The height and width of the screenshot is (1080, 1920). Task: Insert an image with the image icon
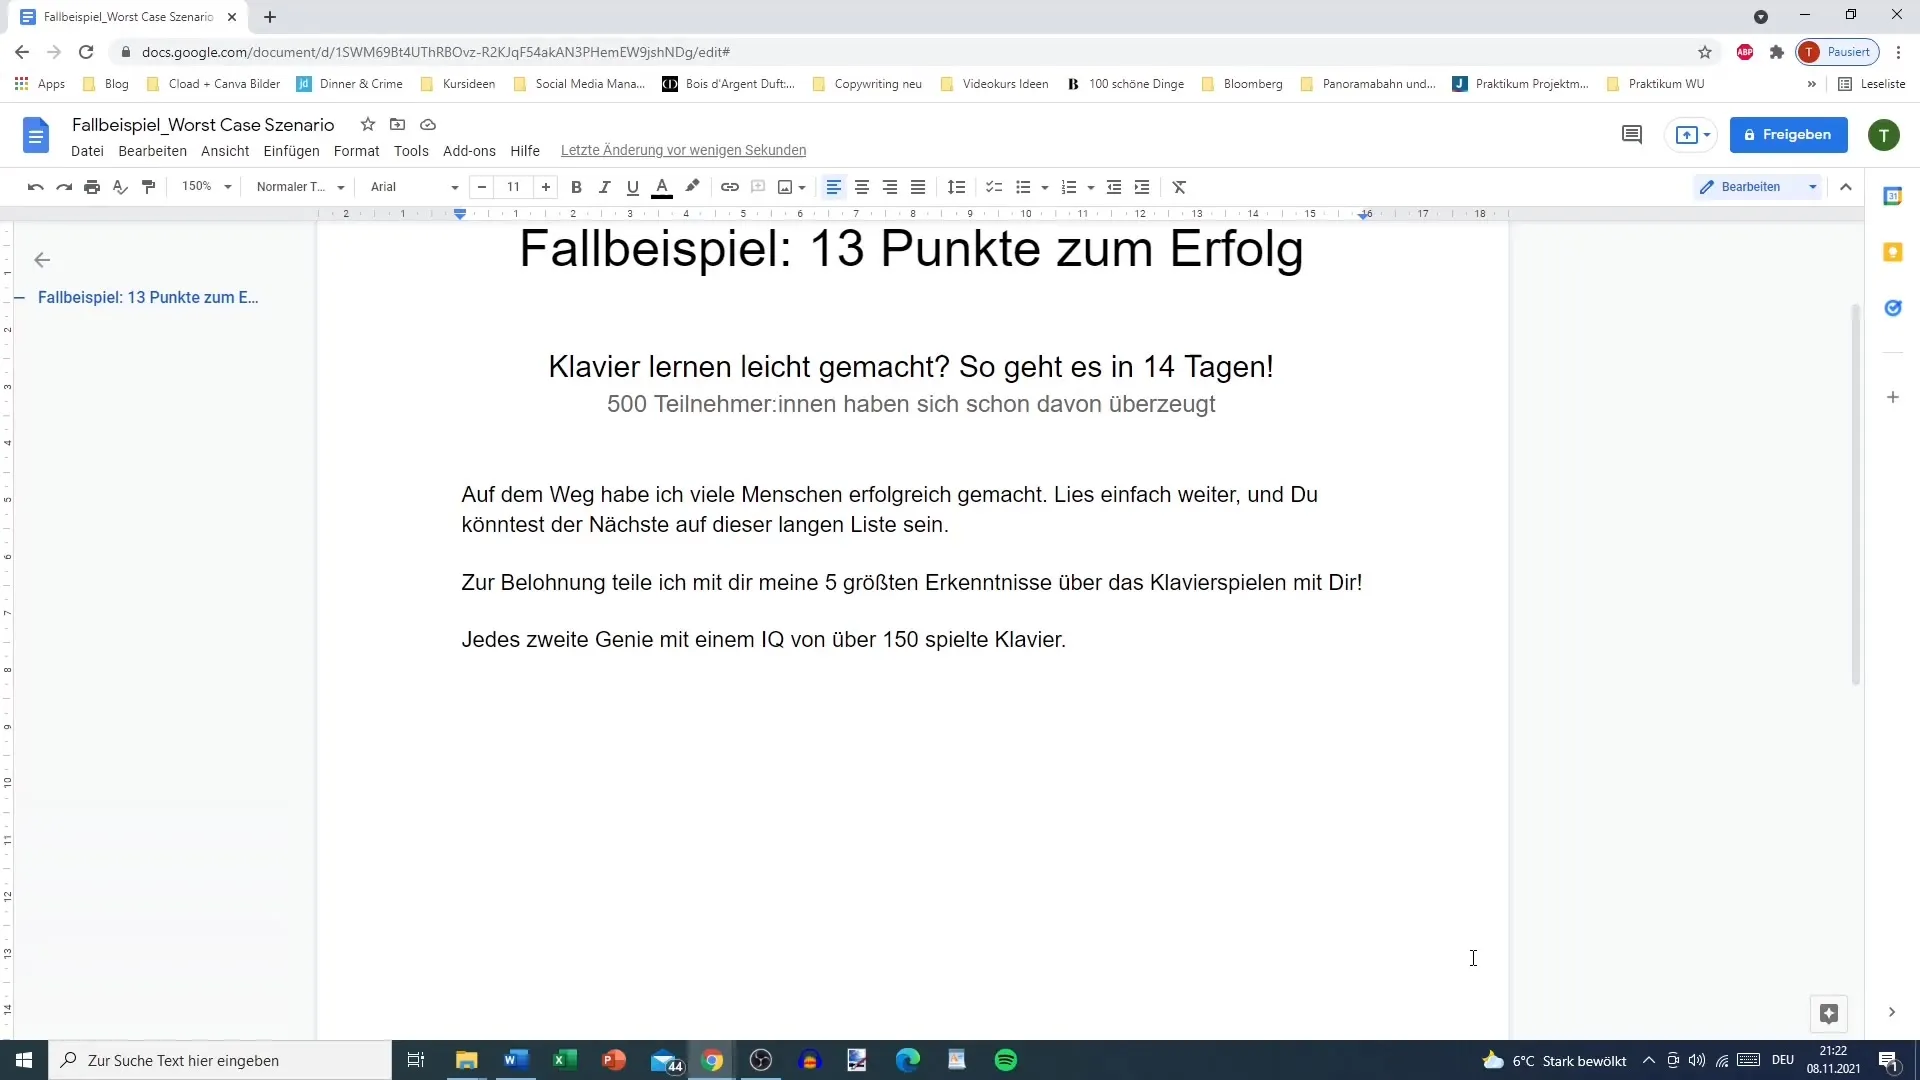pos(785,187)
